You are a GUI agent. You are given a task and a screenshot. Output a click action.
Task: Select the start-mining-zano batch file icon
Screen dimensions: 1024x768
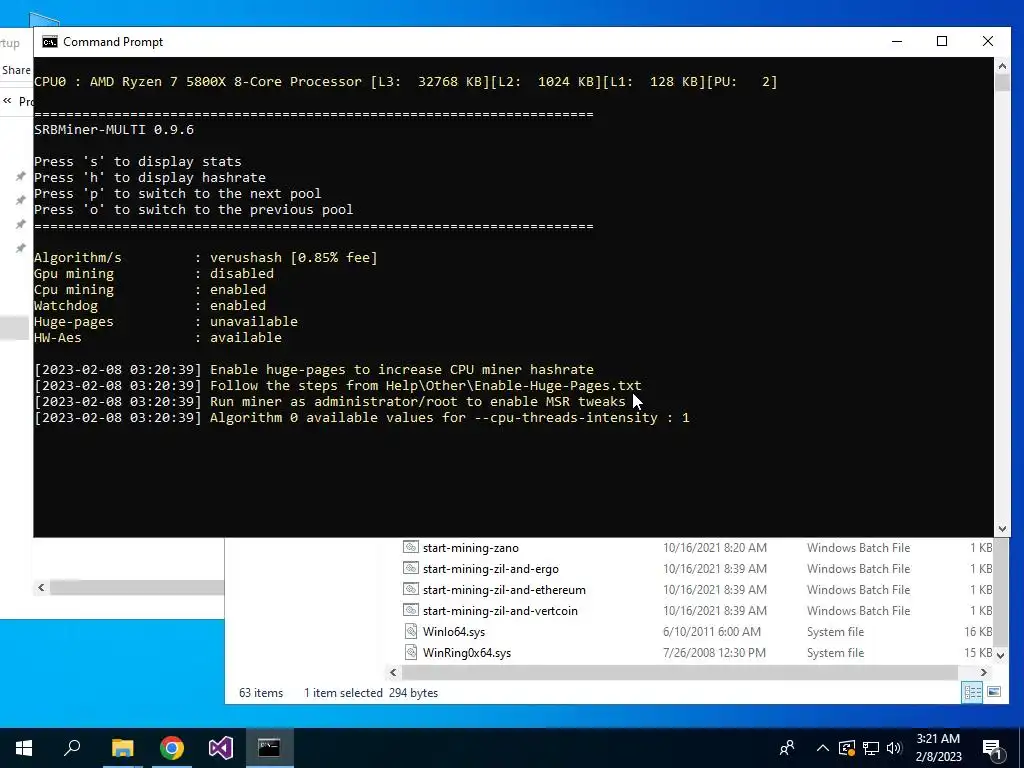(410, 547)
